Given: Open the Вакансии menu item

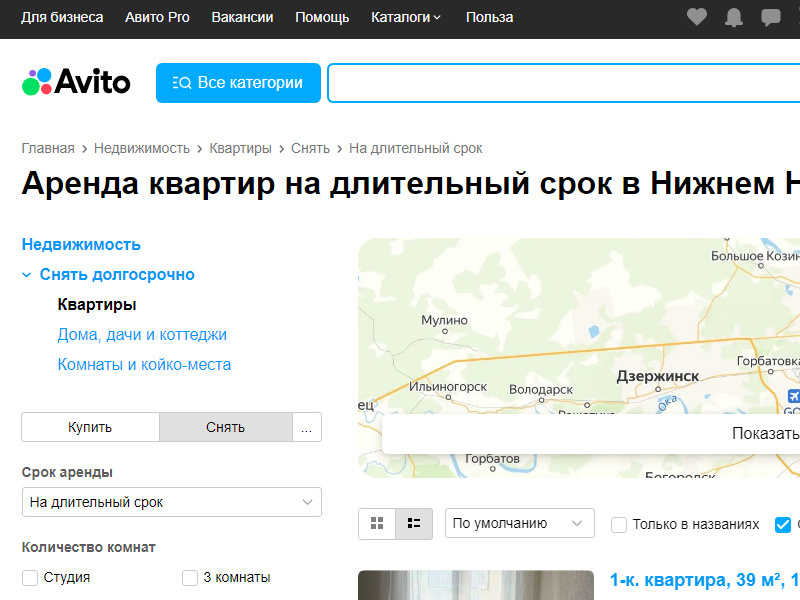Looking at the screenshot, I should click(242, 17).
